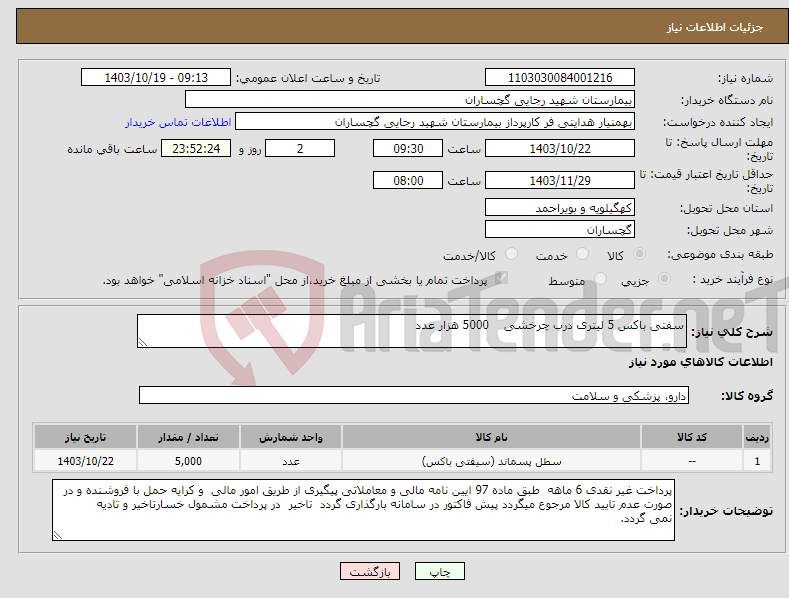
Task: Click the buyer notes text area
Action: click(x=363, y=510)
